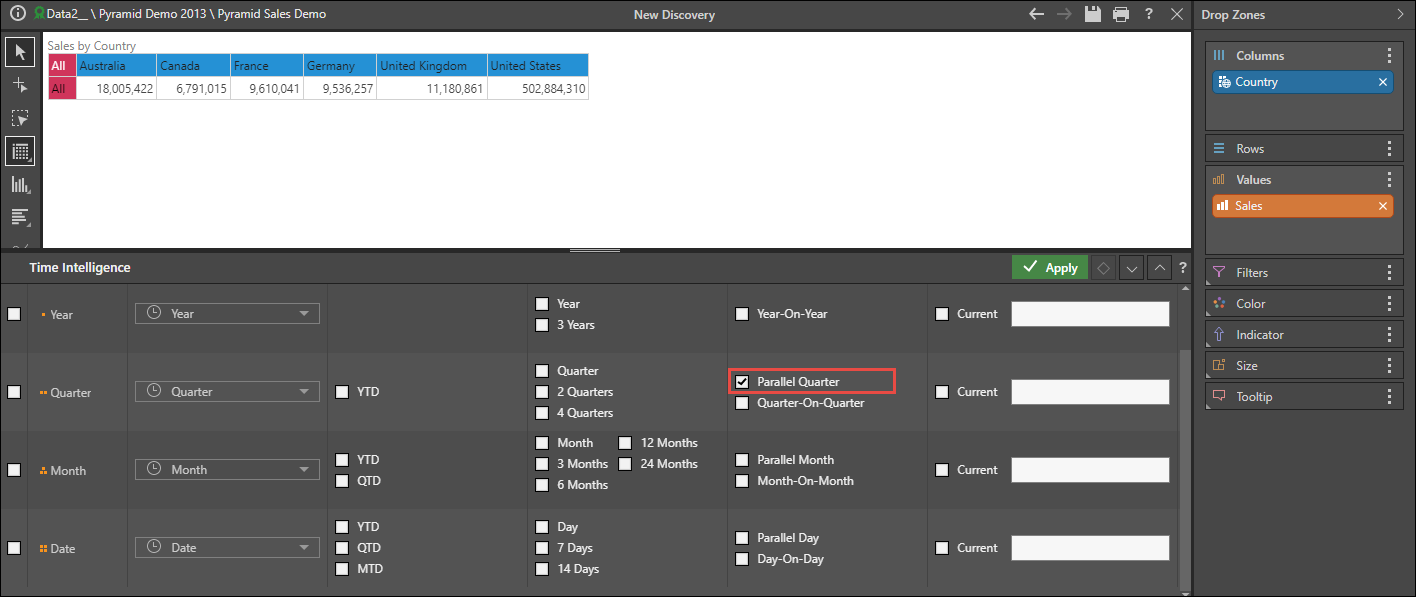Open the Month level dropdown
Viewport: 1416px width, 597px height.
pos(227,470)
